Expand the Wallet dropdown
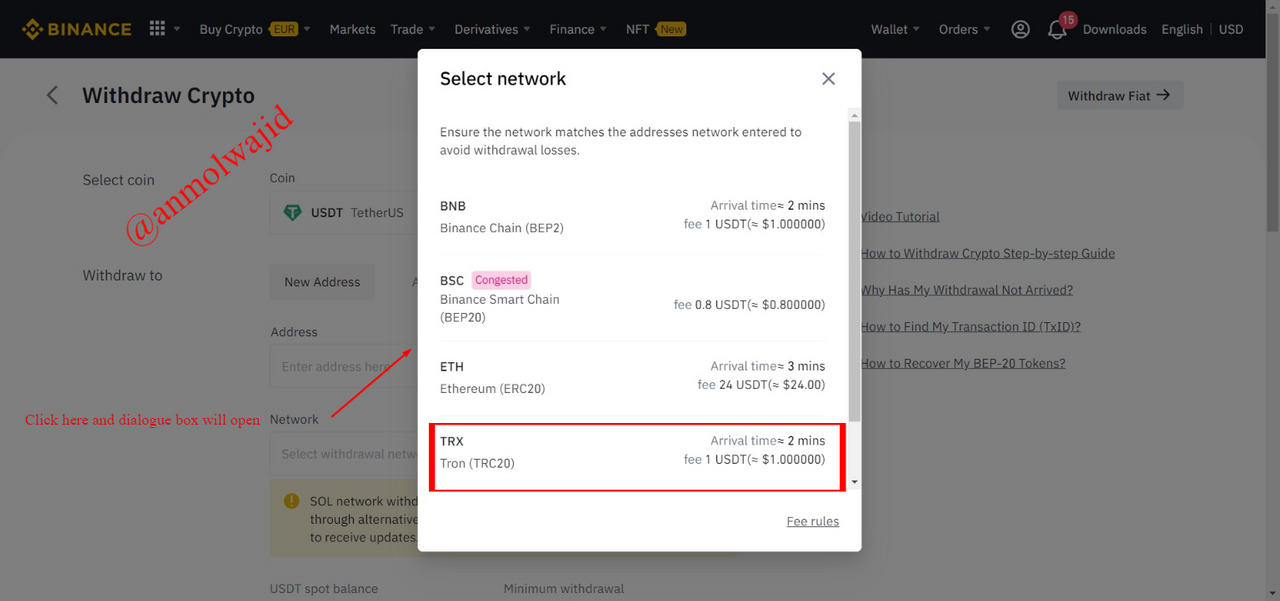The image size is (1280, 601). tap(895, 29)
